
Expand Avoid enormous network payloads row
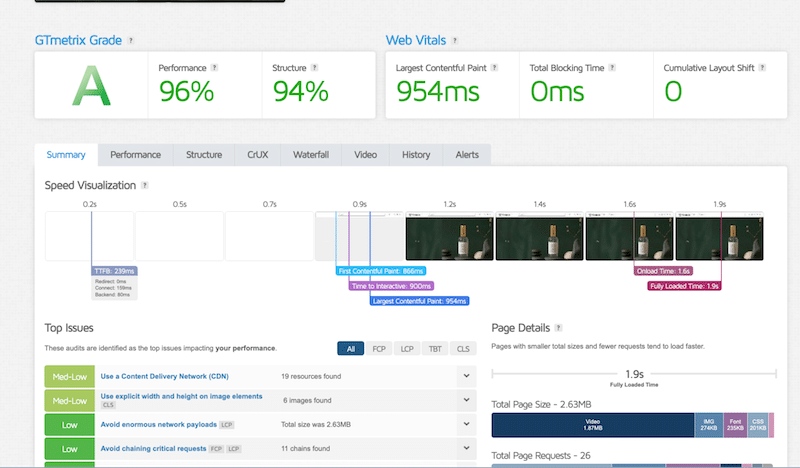coord(466,425)
